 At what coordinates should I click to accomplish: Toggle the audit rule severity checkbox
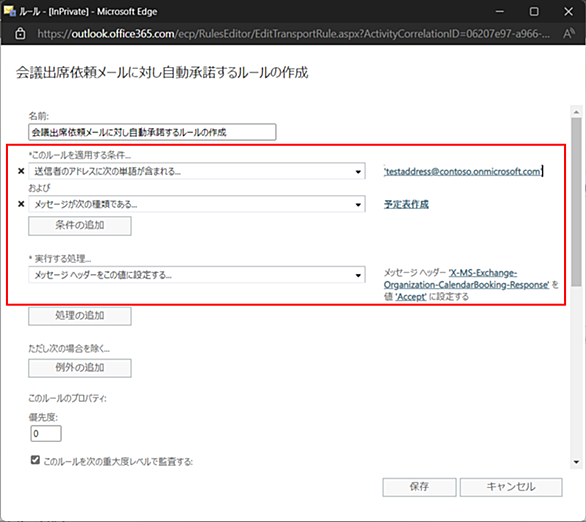(x=35, y=460)
